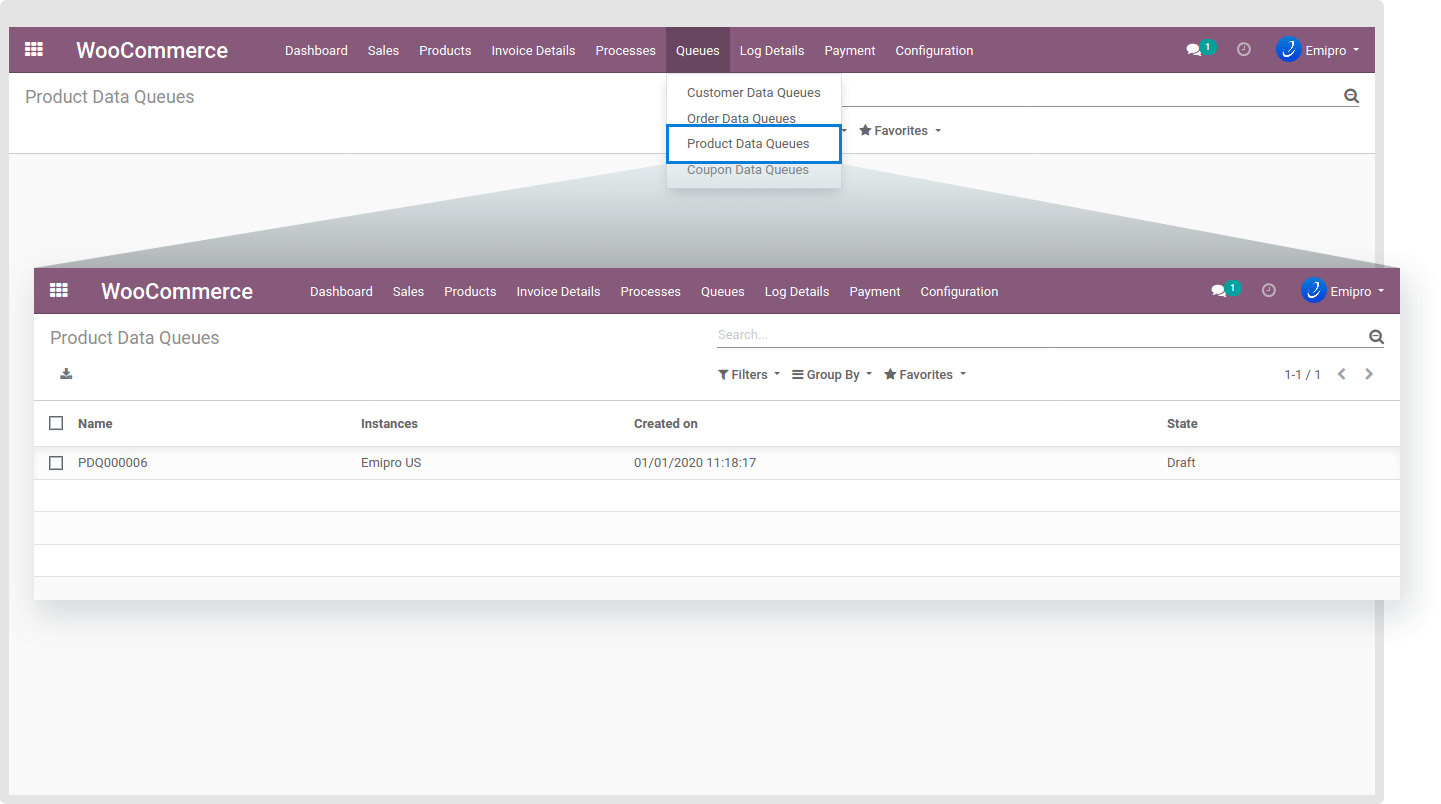Select all rows with header checkbox
The image size is (1441, 804).
click(x=56, y=423)
